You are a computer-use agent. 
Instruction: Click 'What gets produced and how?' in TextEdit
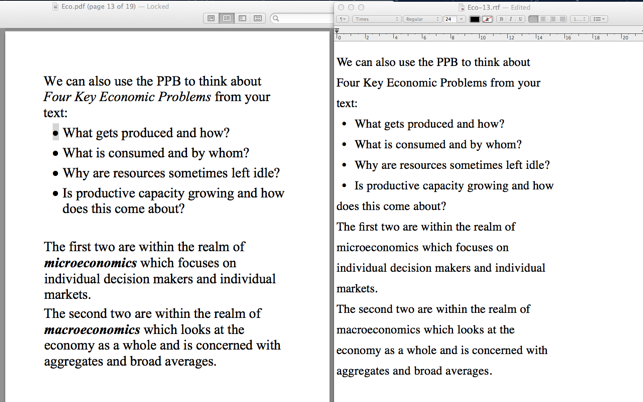[x=429, y=124]
